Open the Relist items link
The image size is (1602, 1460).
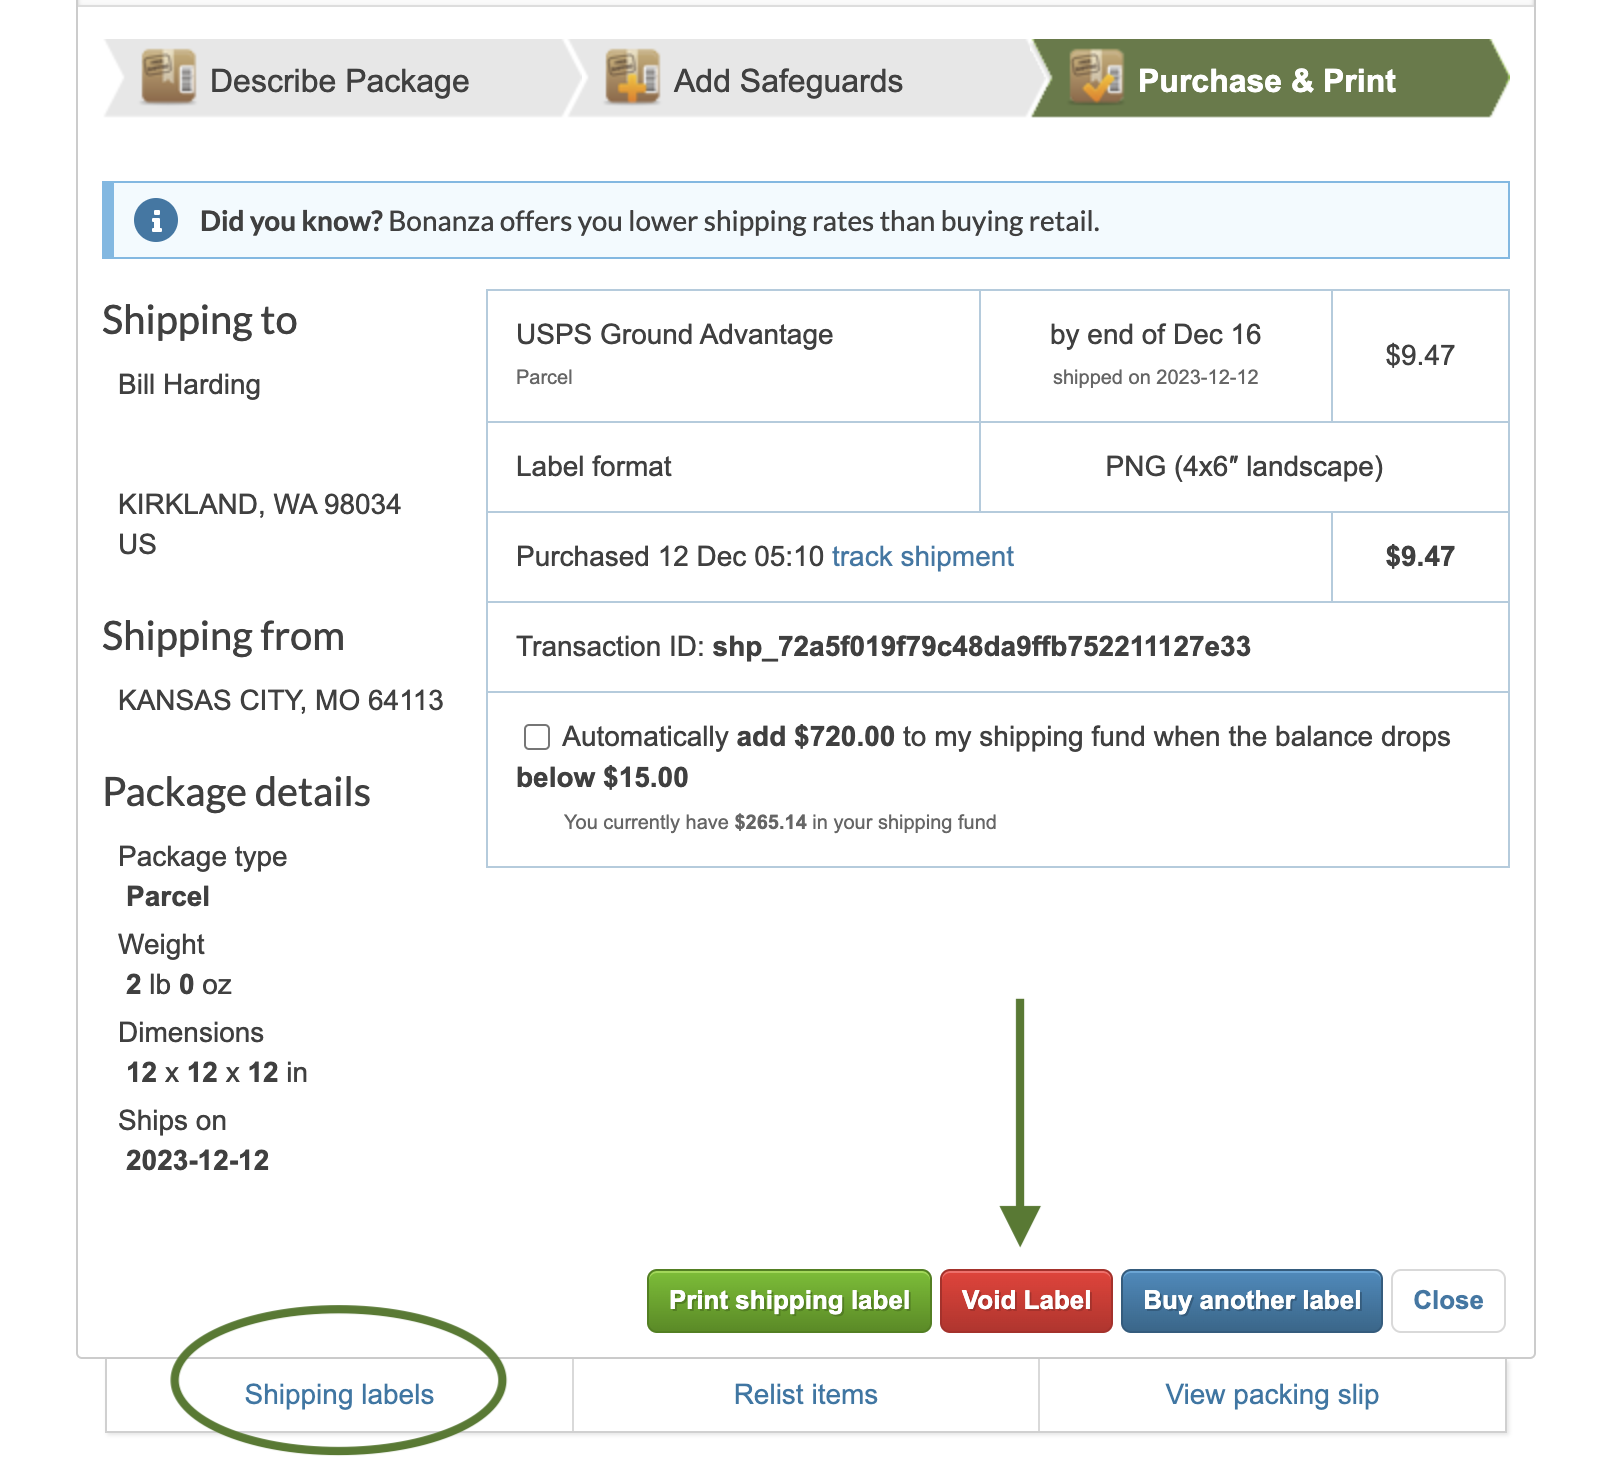pos(806,1395)
